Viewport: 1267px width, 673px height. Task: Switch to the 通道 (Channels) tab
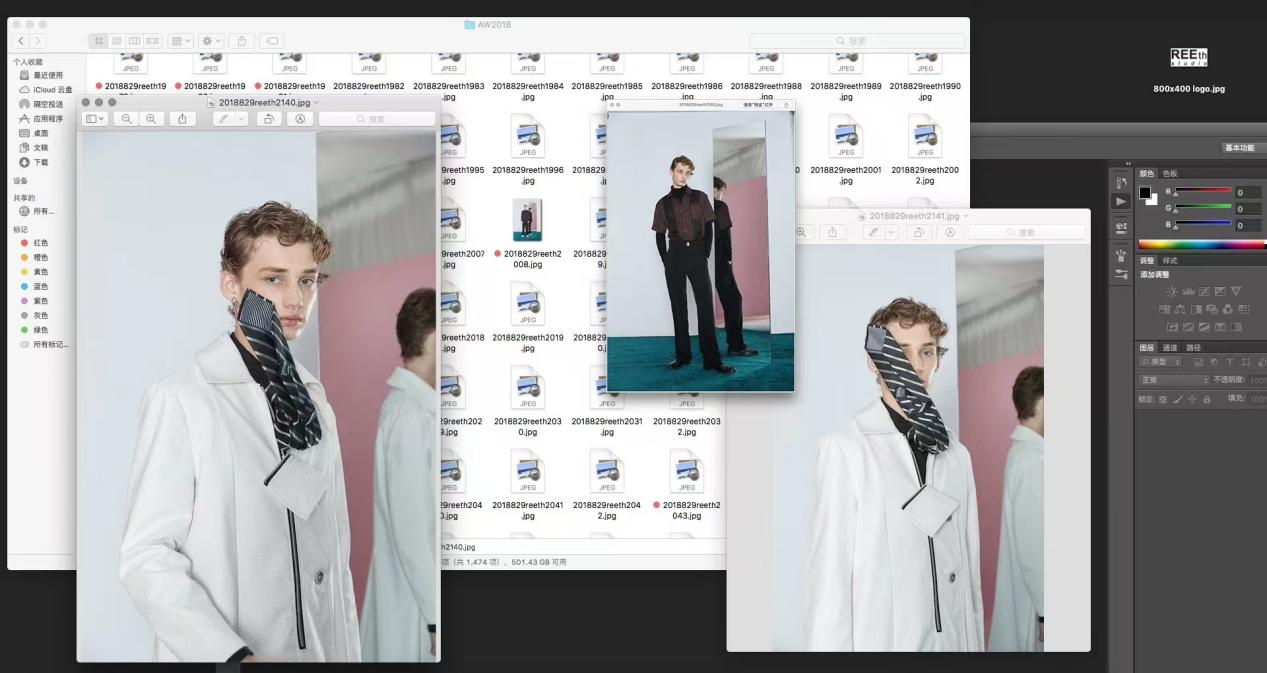[x=1170, y=348]
